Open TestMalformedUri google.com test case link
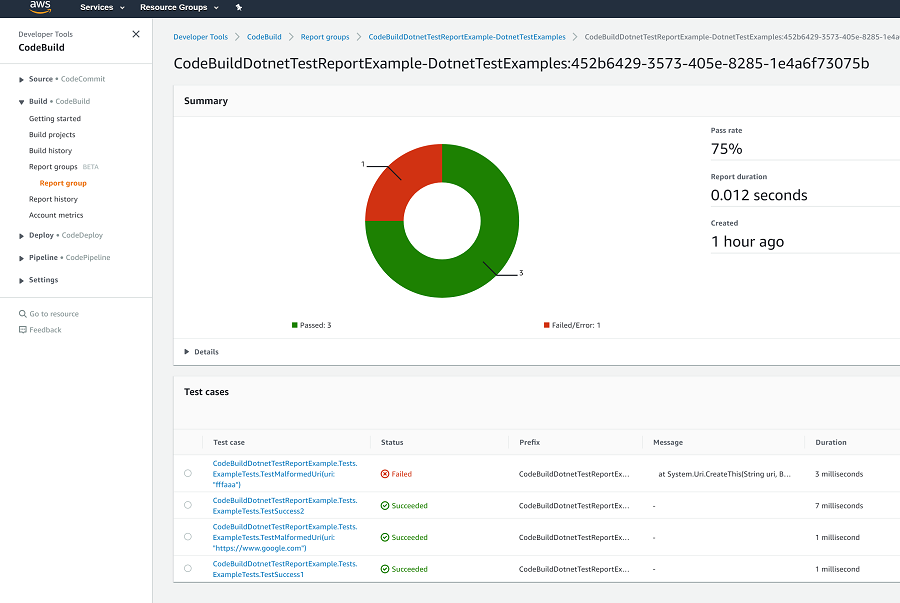Image resolution: width=900 pixels, height=603 pixels. [285, 538]
